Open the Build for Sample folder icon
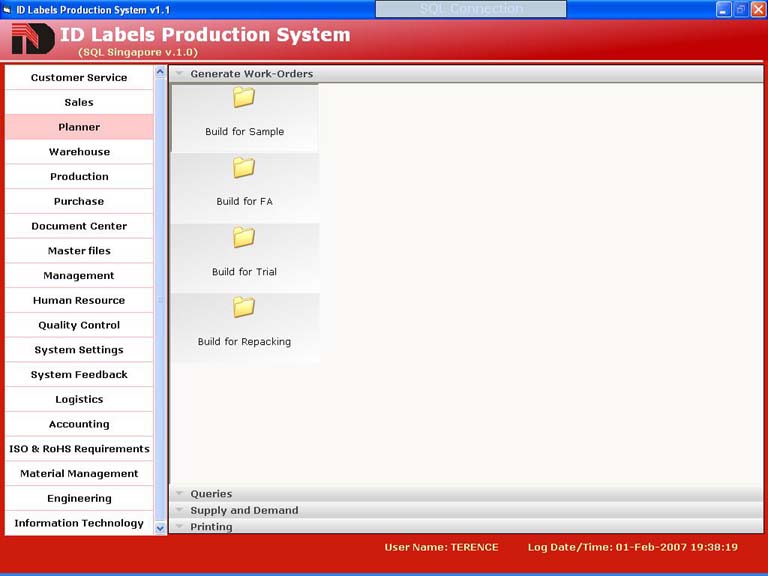Screen dimensions: 768x576 pos(244,98)
